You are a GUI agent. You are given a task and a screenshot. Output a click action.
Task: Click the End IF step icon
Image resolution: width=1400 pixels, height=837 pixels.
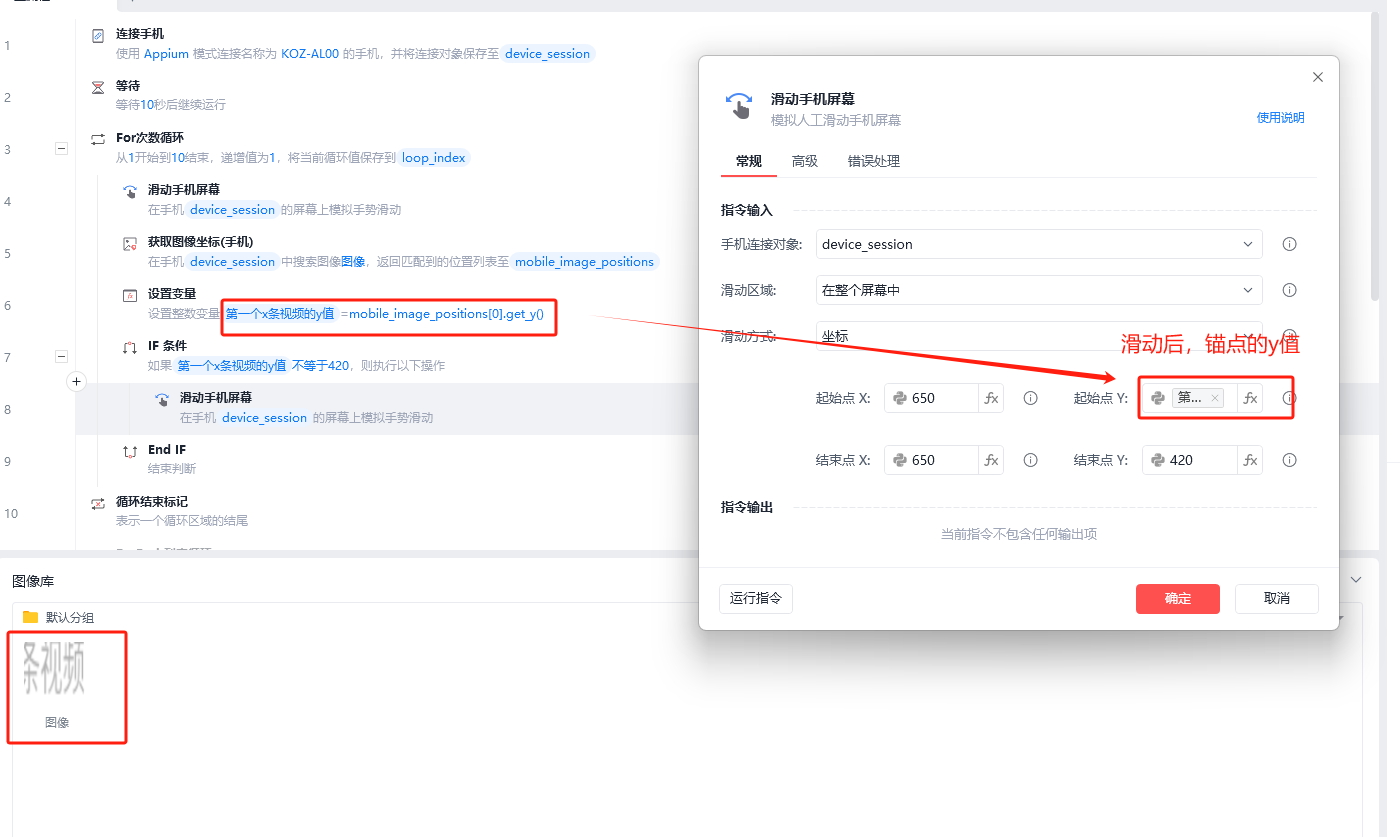[x=130, y=451]
